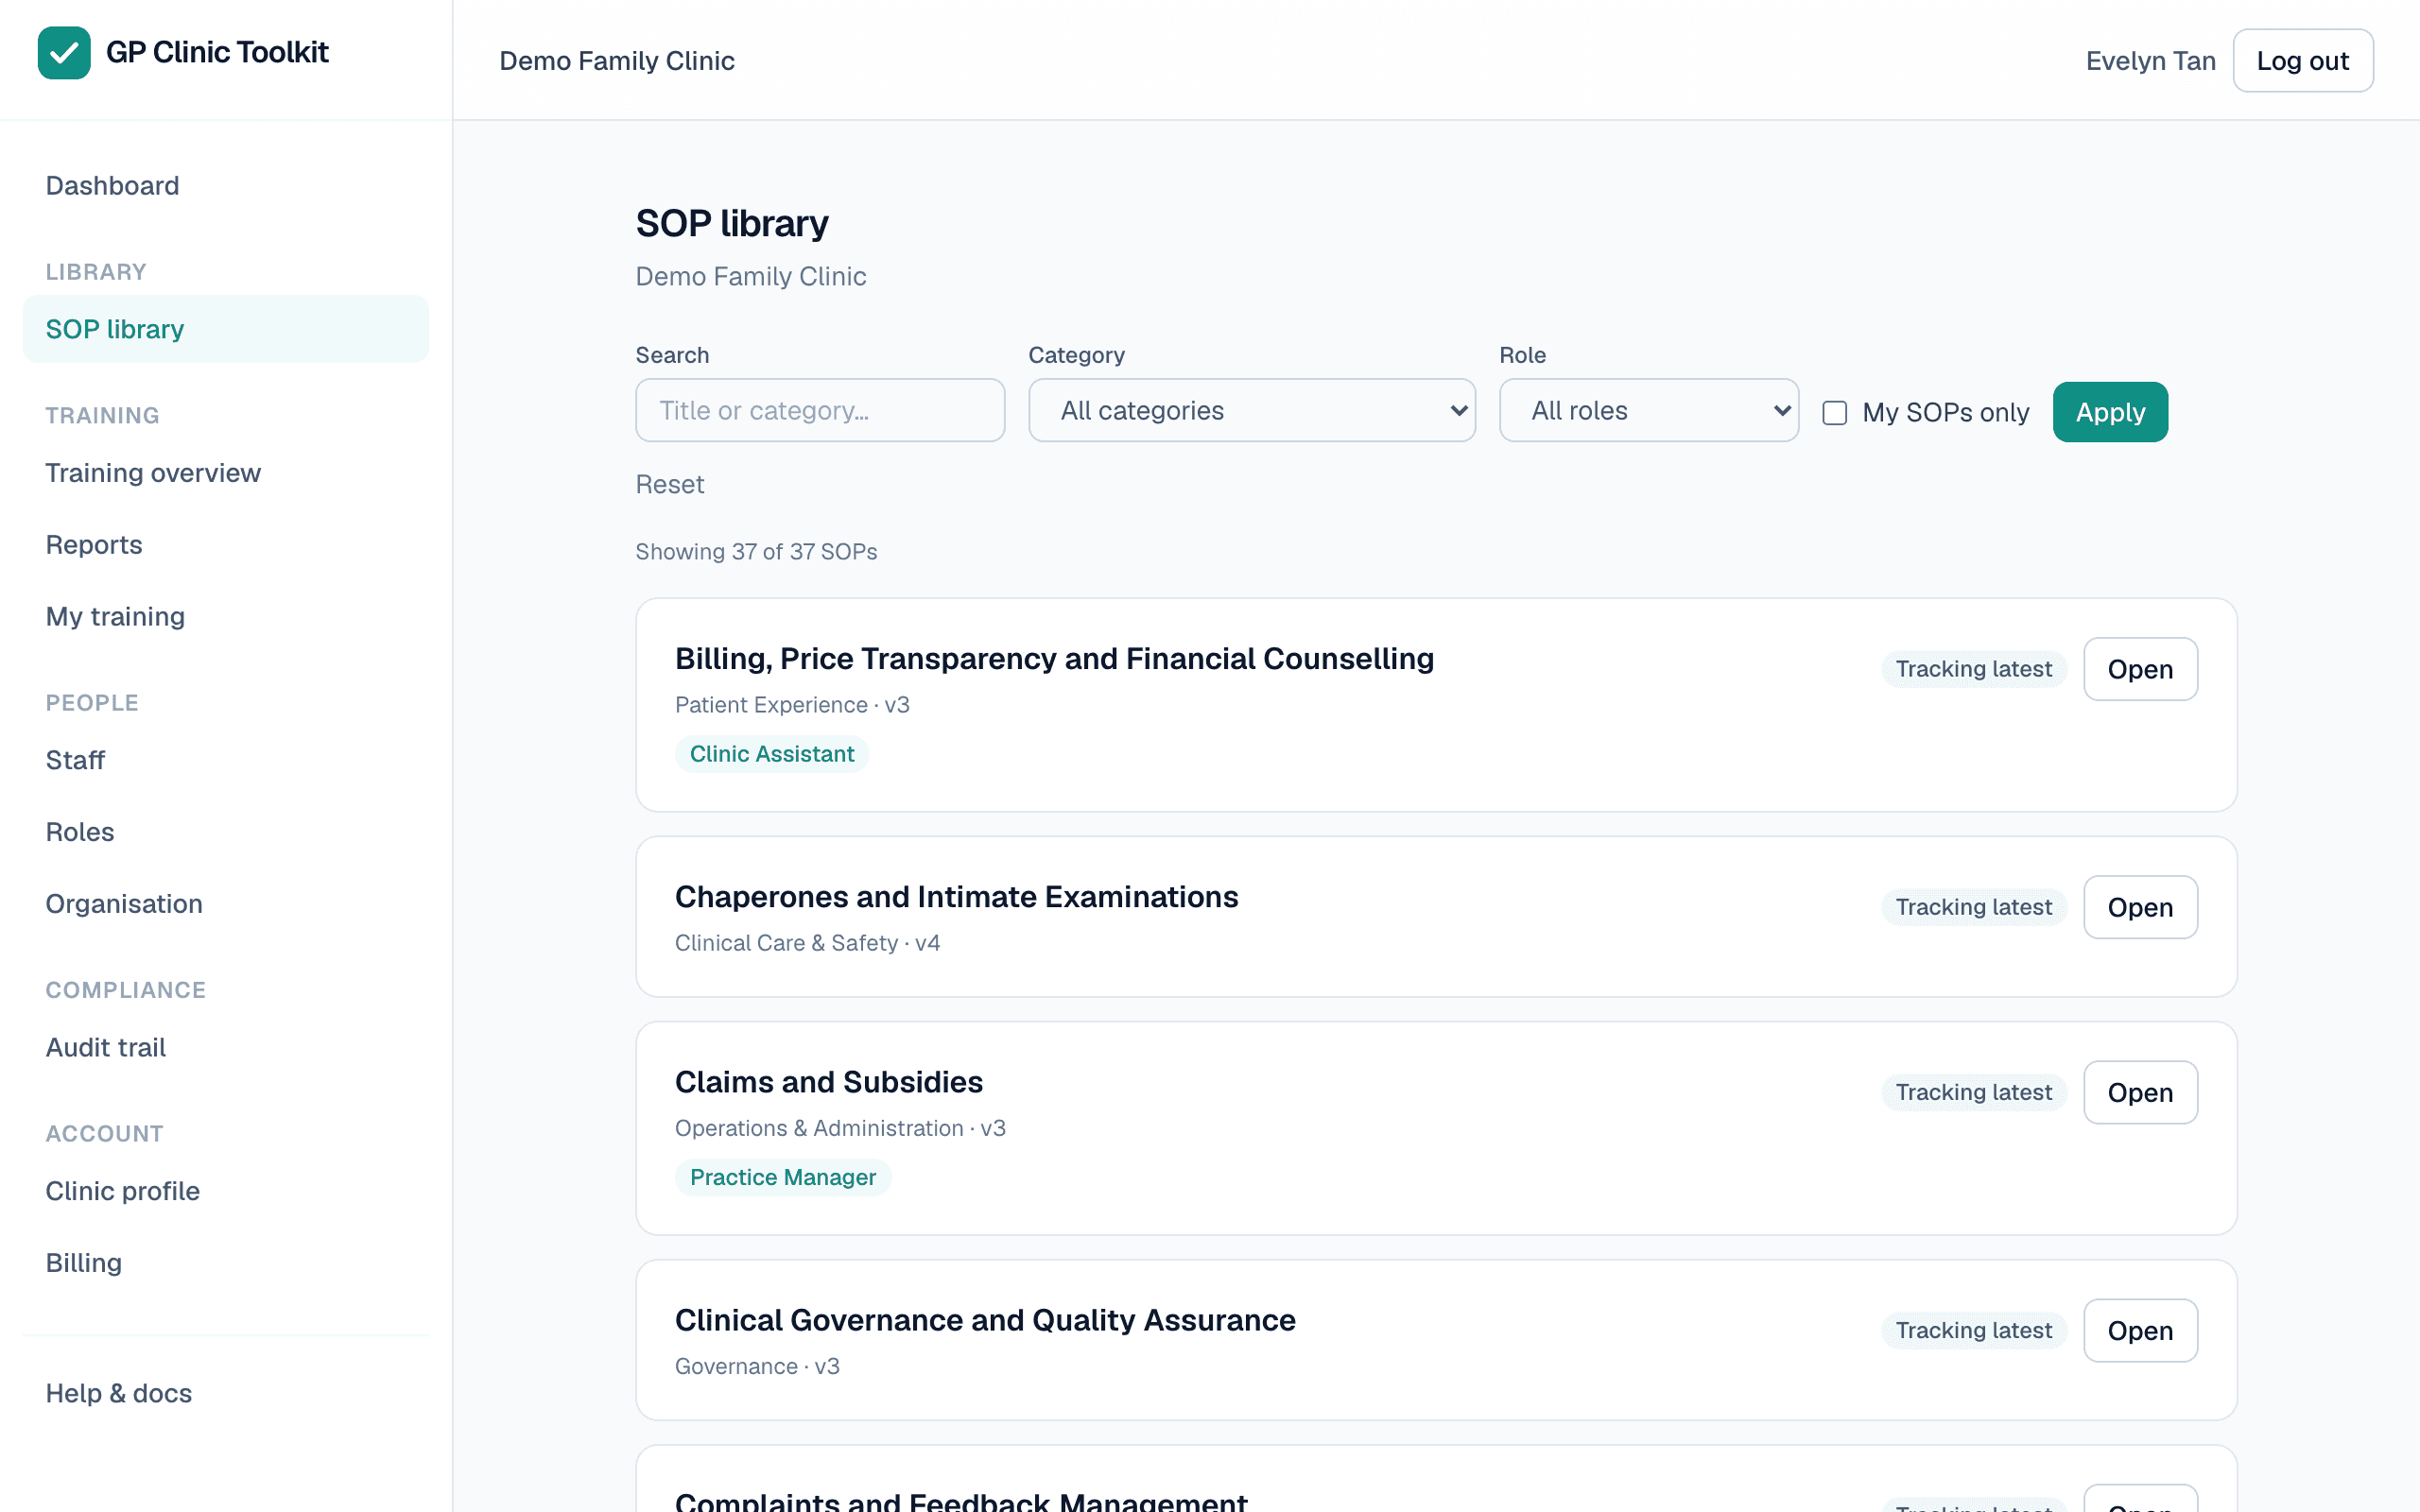Click the Search title or category field
Image resolution: width=2420 pixels, height=1512 pixels.
820,410
